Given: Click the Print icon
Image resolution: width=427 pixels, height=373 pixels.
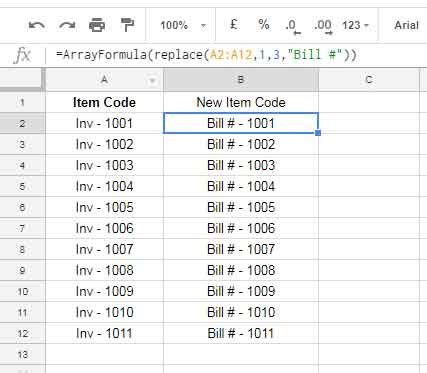Looking at the screenshot, I should tap(97, 25).
